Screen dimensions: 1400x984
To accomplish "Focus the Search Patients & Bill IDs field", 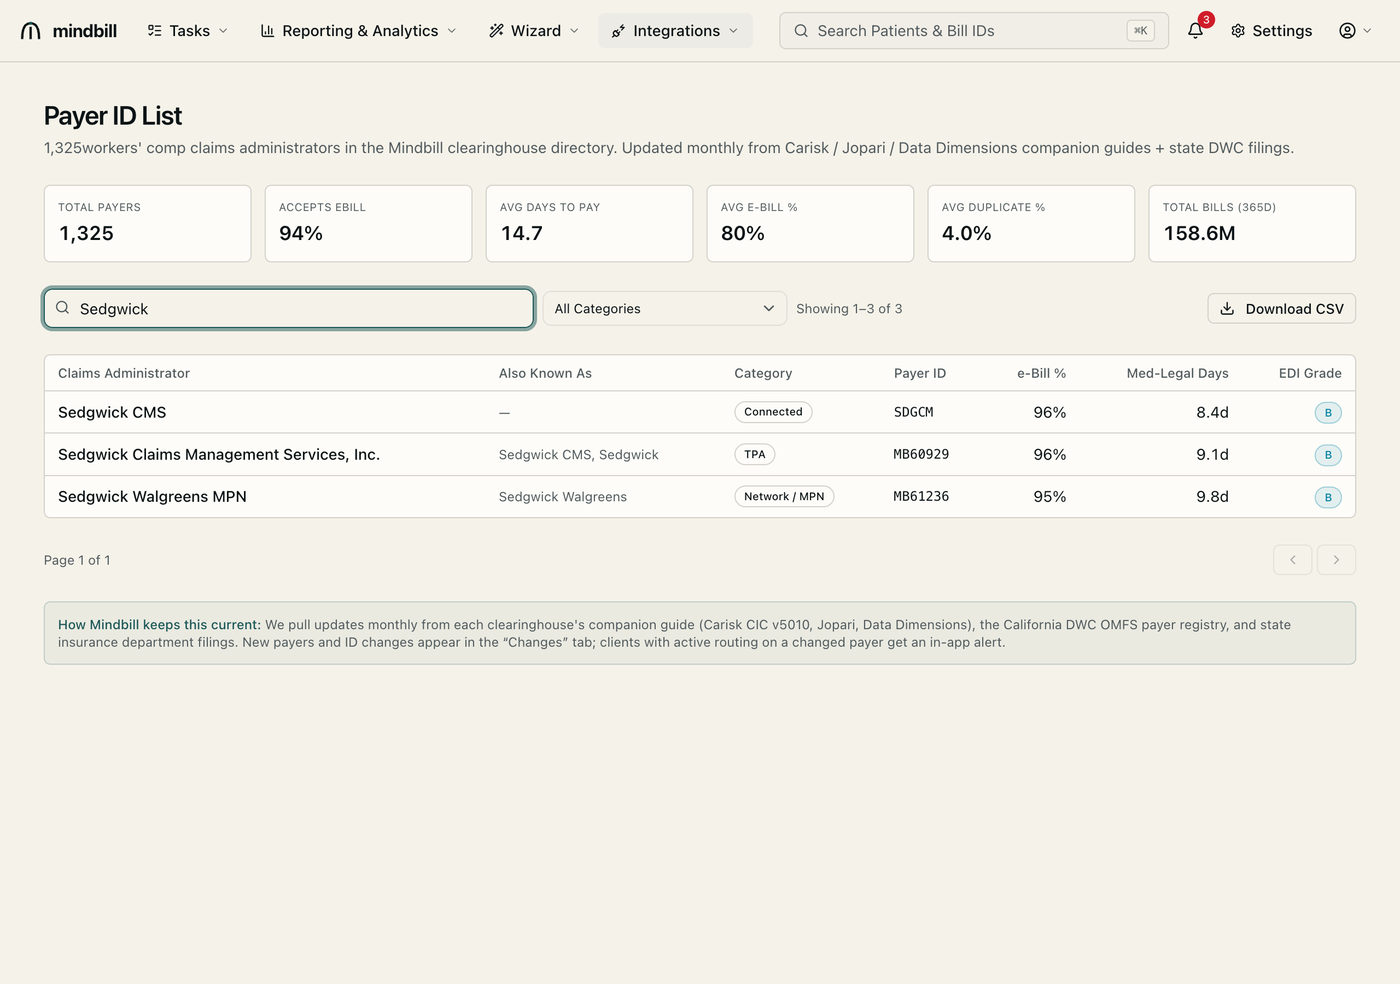I will click(x=974, y=31).
